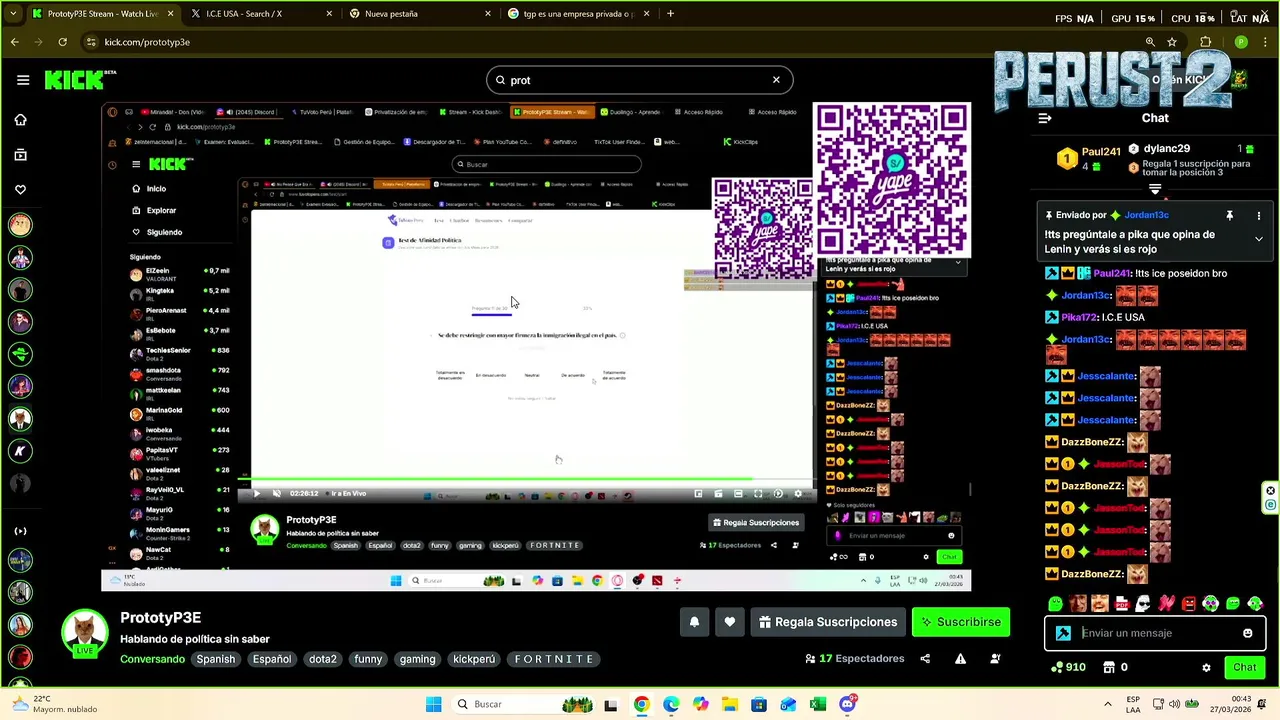This screenshot has height=720, width=1280.
Task: Show hidden system tray icons
Action: pyautogui.click(x=1107, y=704)
